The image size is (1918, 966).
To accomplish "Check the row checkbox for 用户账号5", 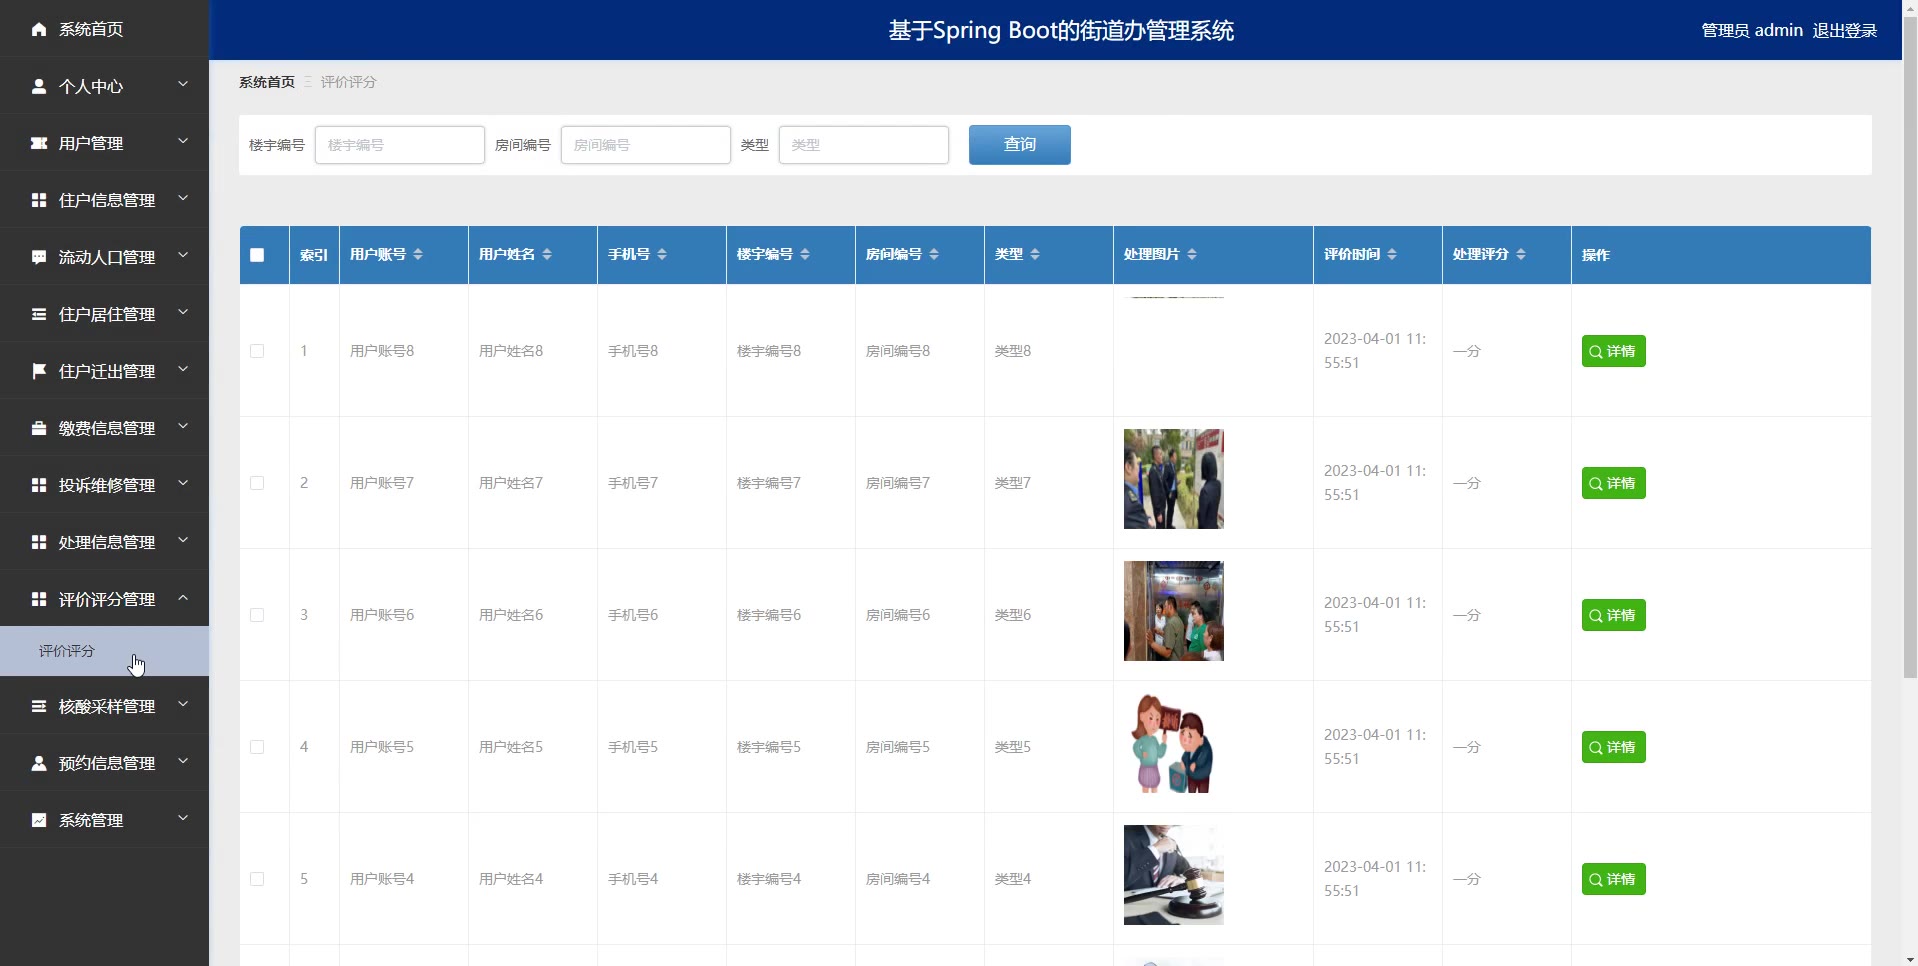I will point(257,747).
